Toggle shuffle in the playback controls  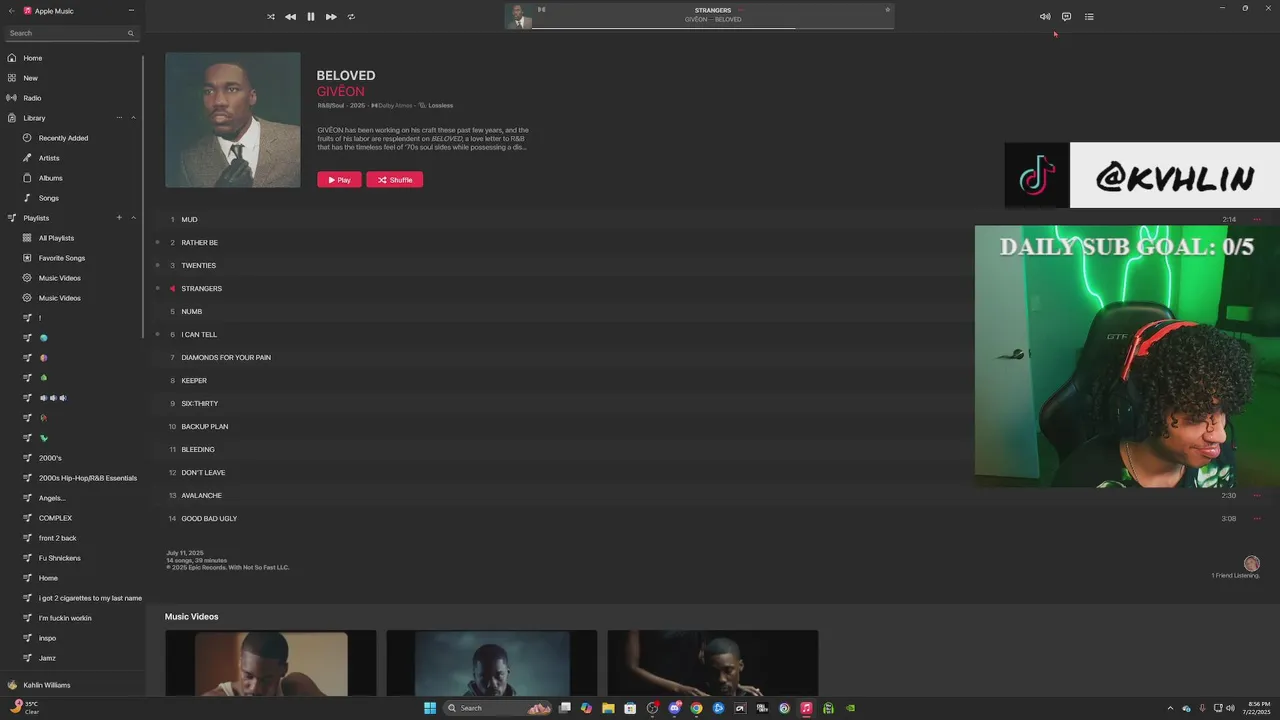coord(270,17)
